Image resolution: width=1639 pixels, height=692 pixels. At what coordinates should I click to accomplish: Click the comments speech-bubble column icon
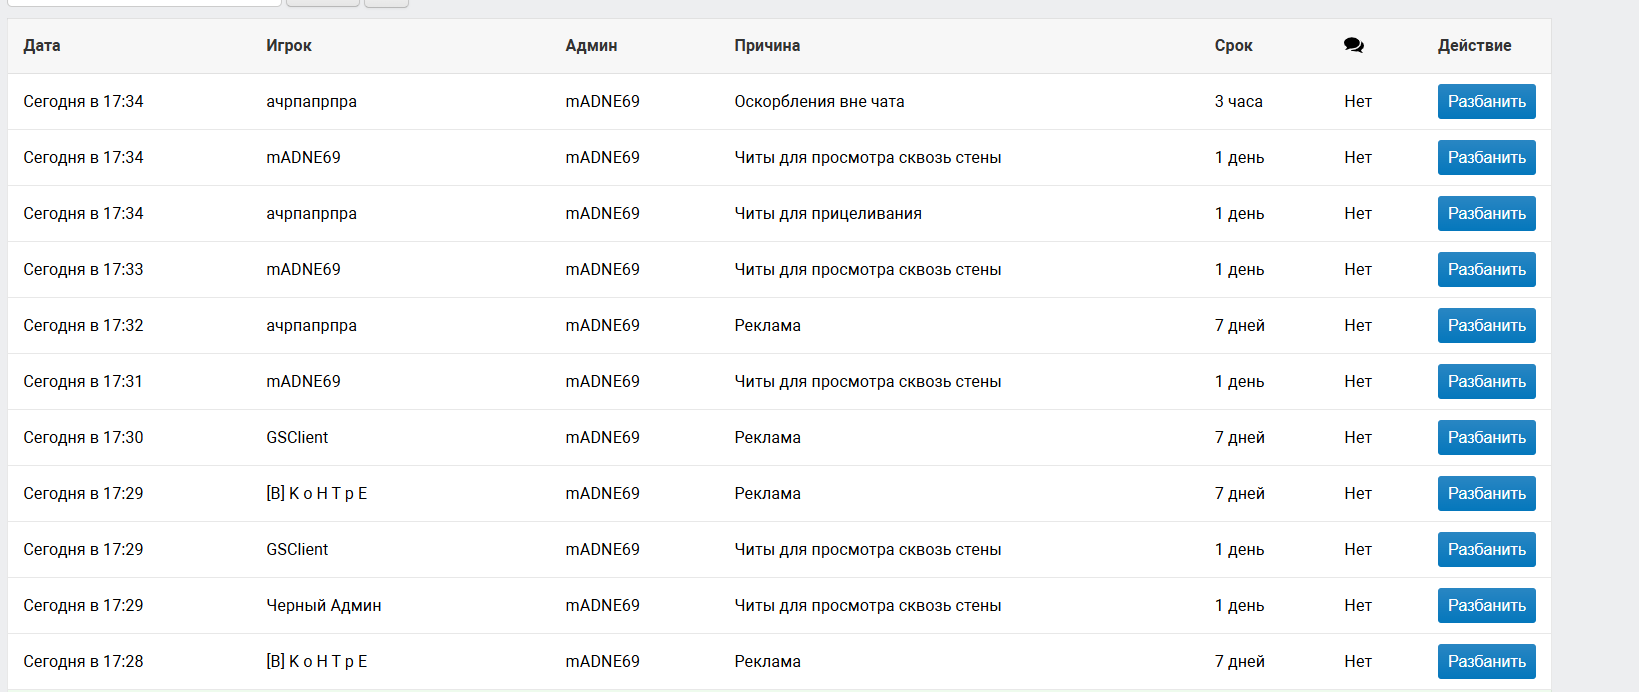pyautogui.click(x=1353, y=45)
